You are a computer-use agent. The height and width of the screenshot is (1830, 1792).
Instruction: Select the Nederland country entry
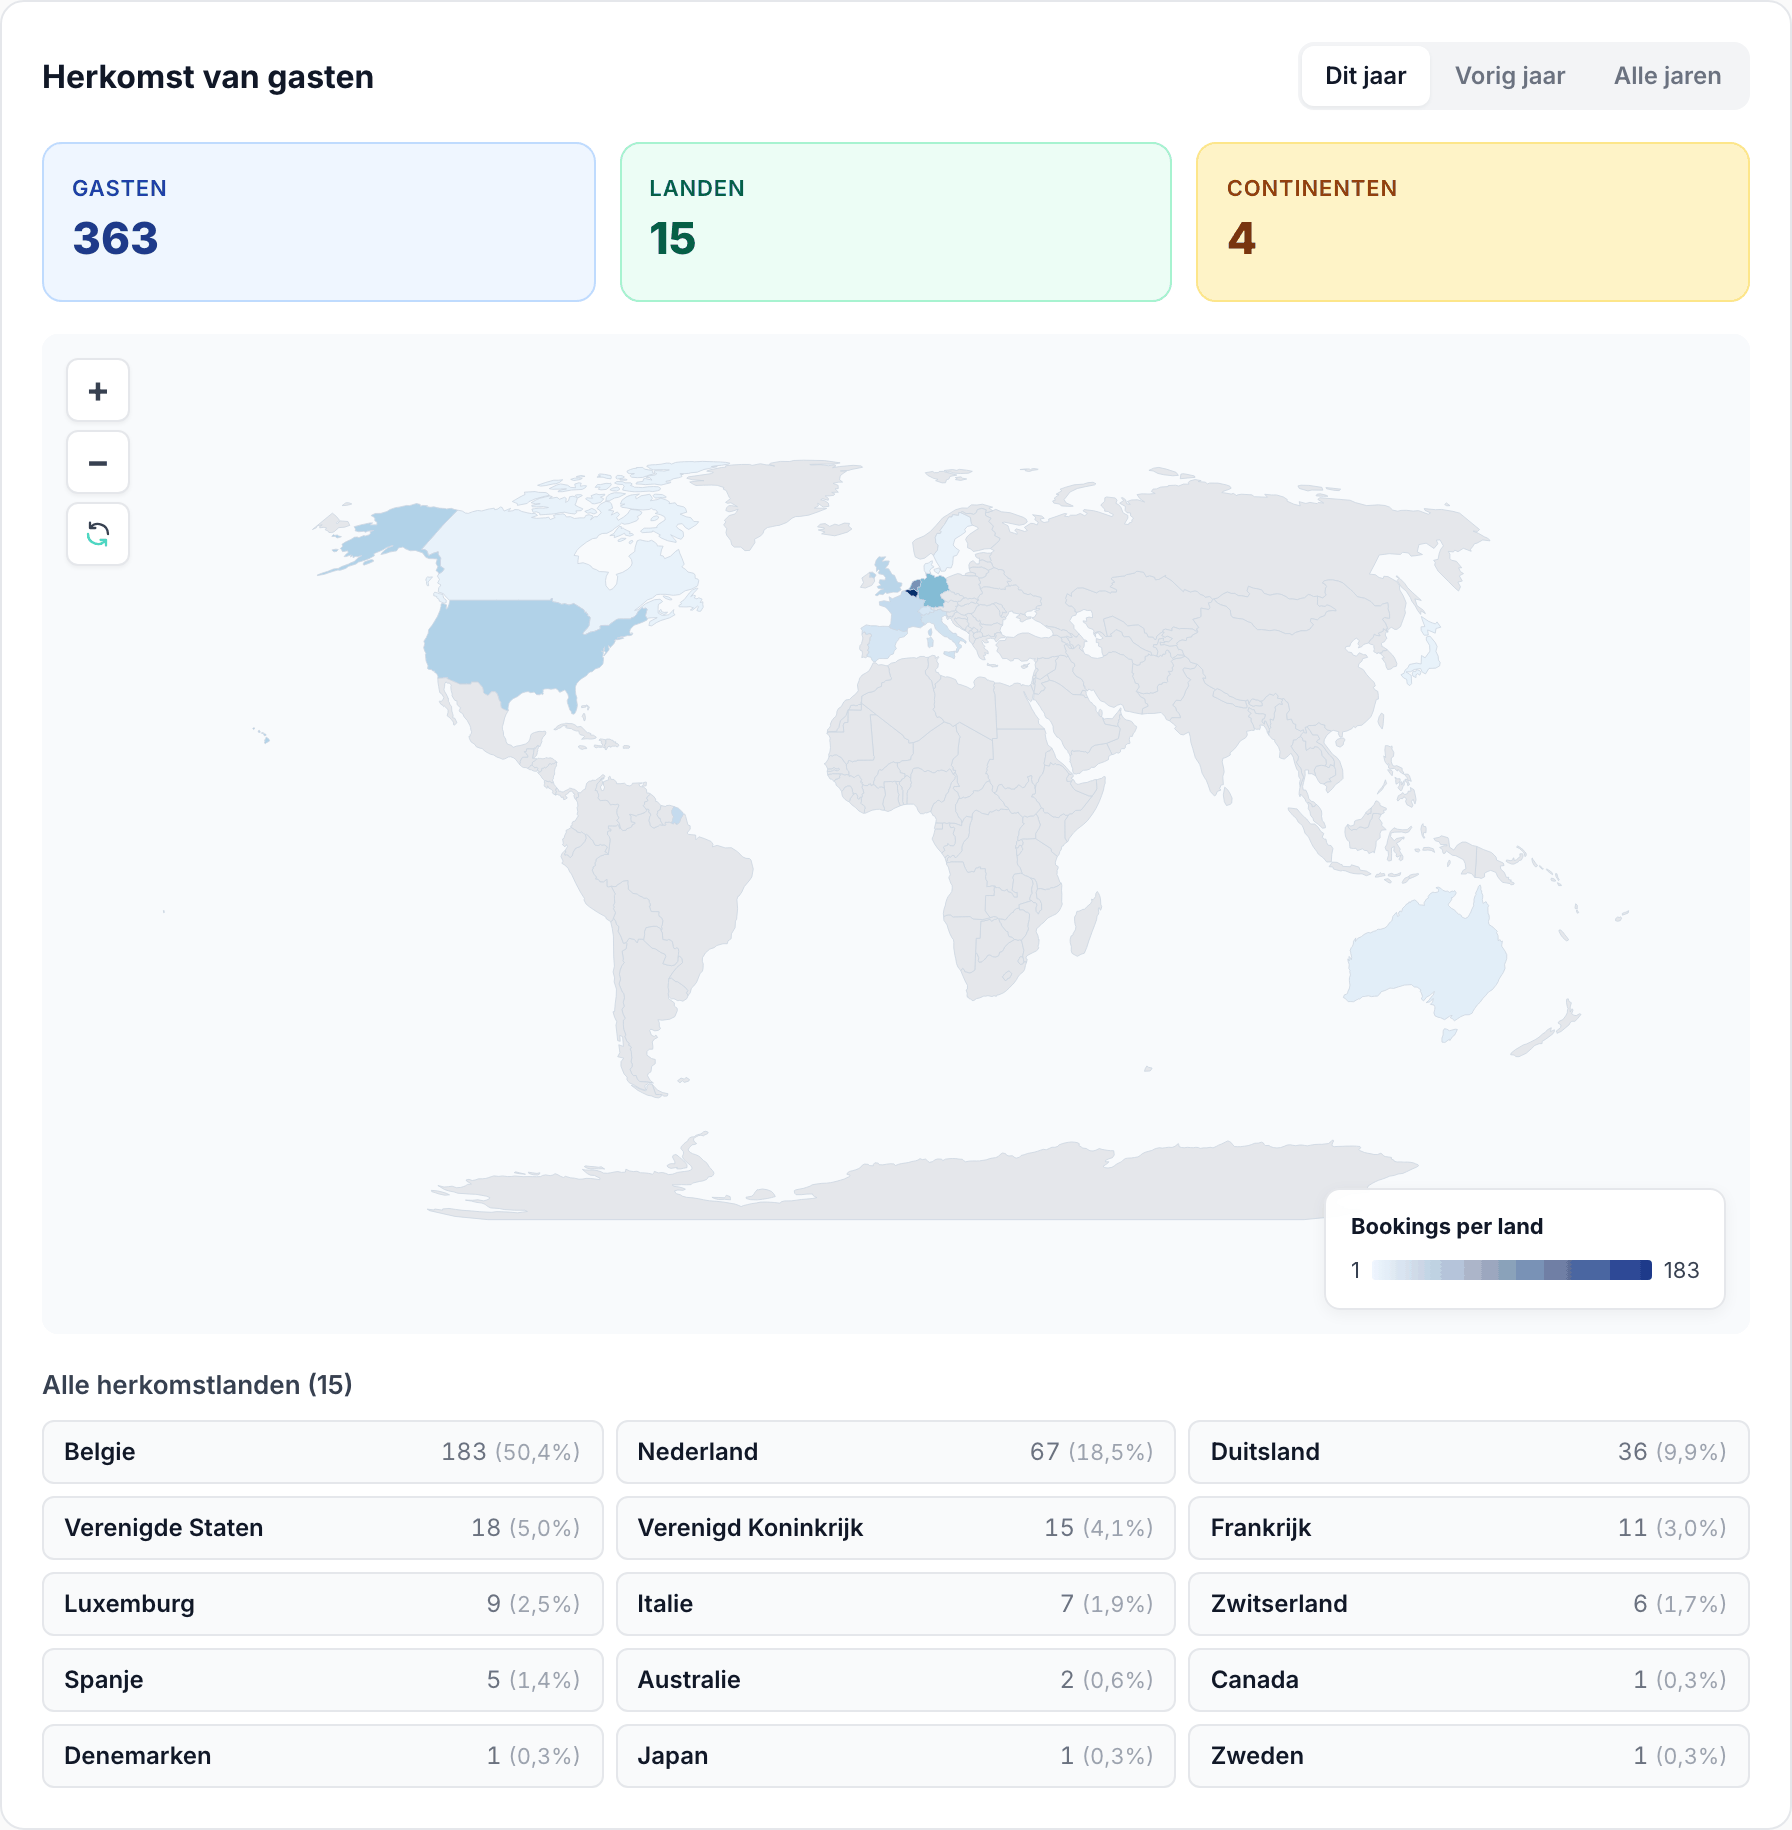coord(896,1452)
